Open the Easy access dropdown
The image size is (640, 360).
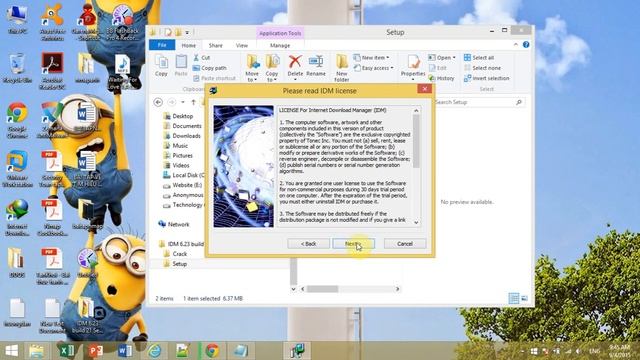pyautogui.click(x=373, y=68)
